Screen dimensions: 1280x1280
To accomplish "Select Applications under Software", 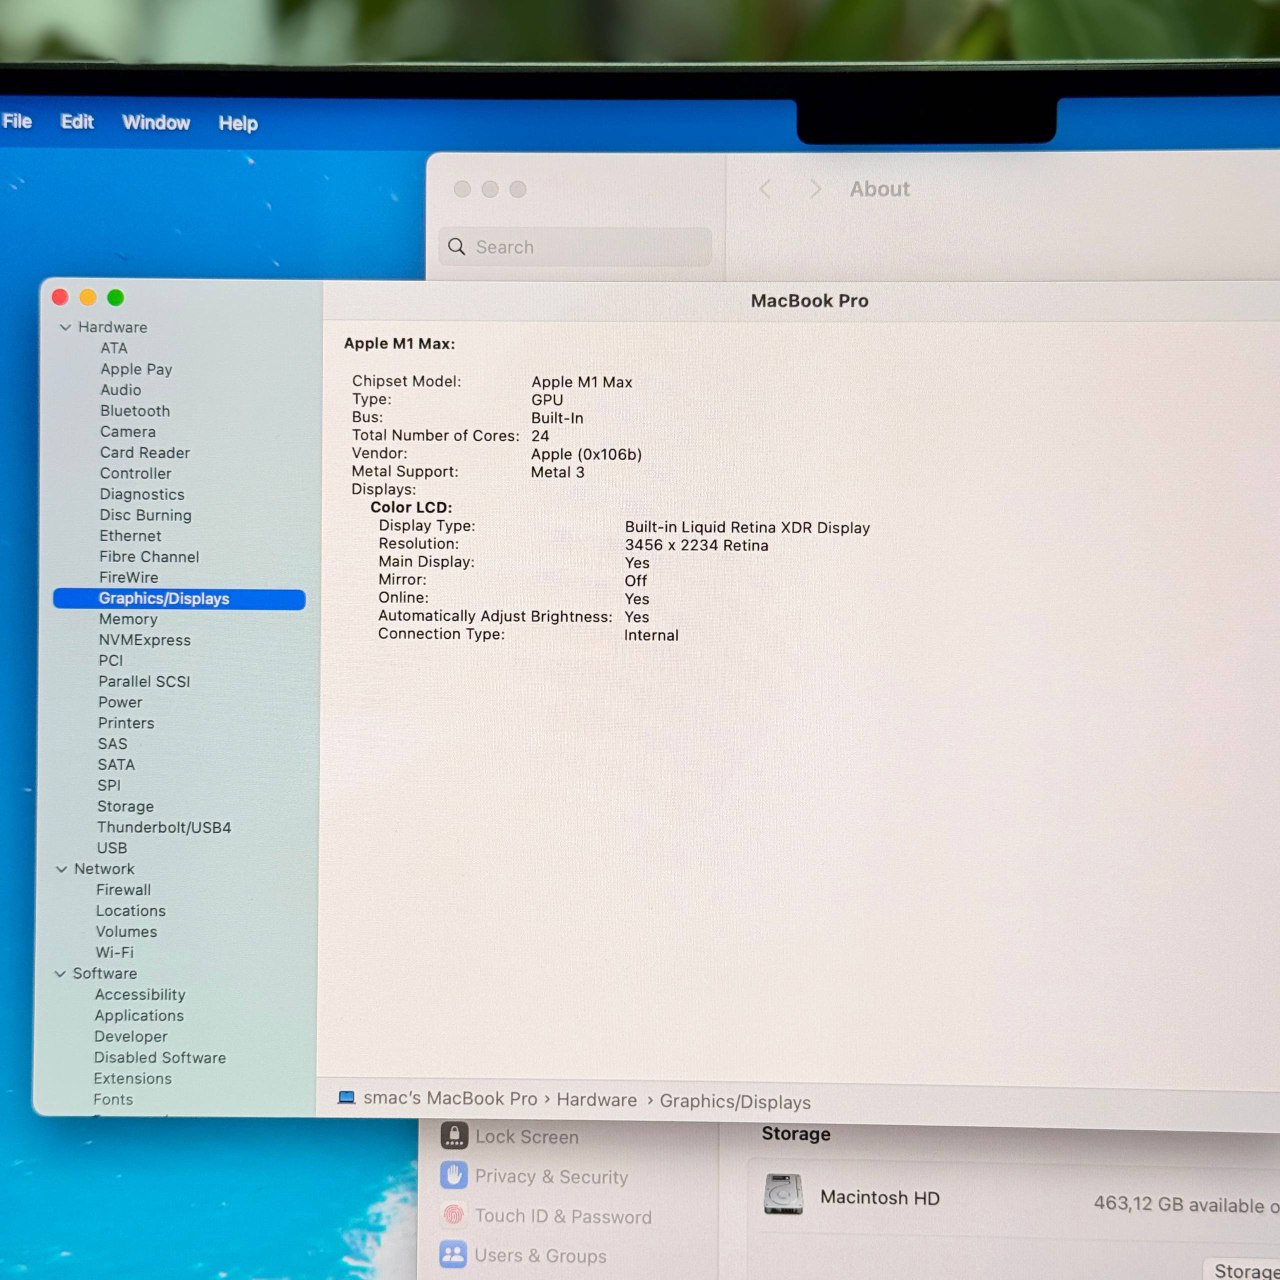I will point(139,1015).
